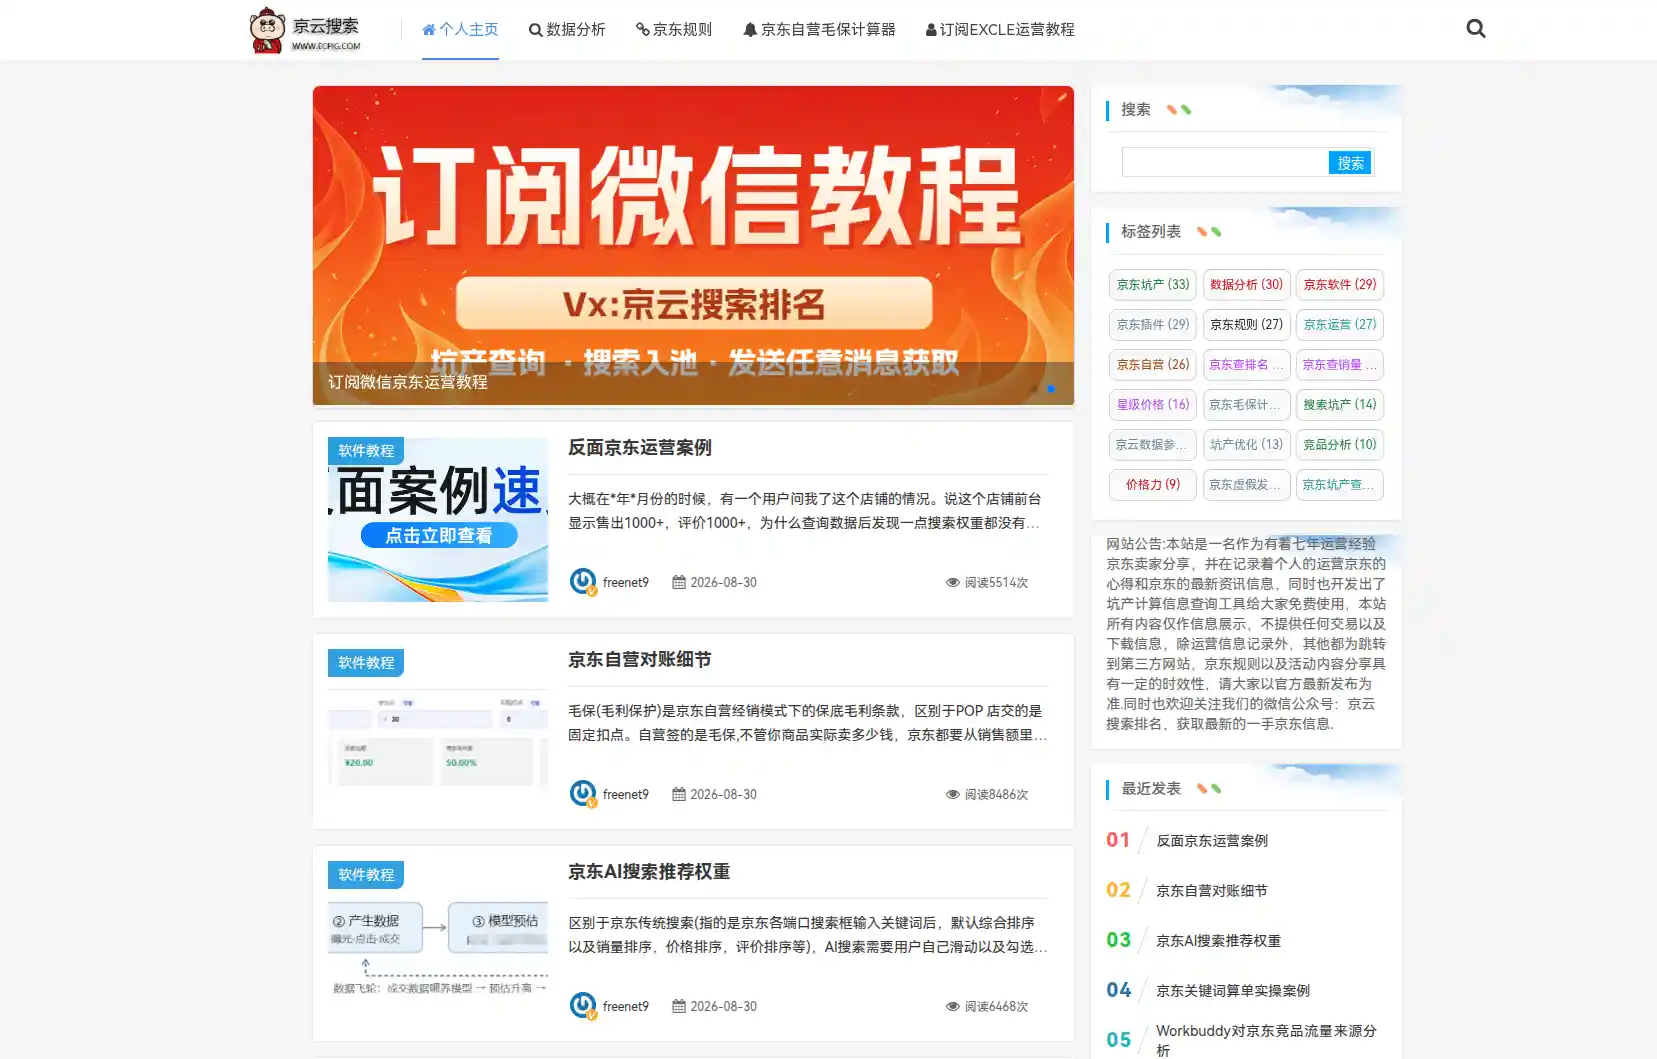Select the 坑产优化 (13) tag

click(x=1246, y=445)
